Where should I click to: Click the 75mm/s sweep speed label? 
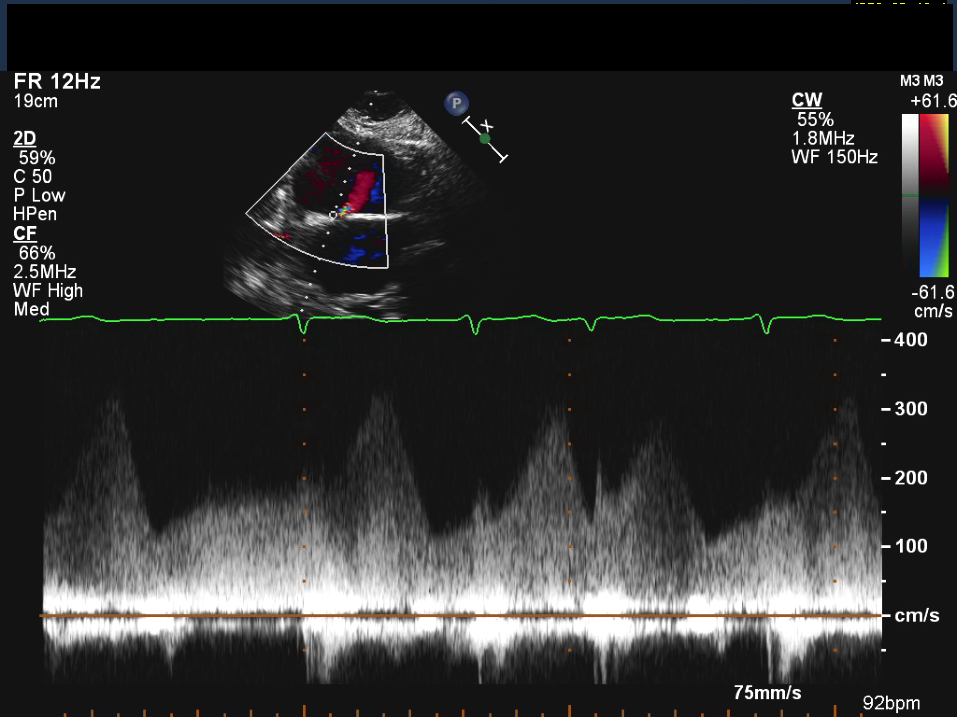(767, 692)
